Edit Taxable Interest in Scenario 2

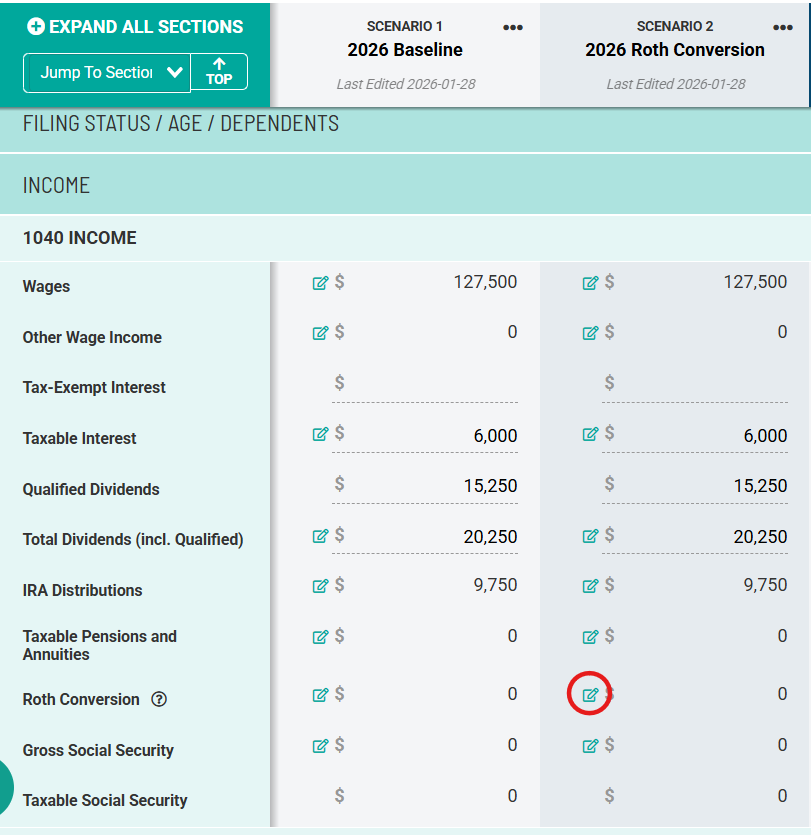tap(590, 434)
